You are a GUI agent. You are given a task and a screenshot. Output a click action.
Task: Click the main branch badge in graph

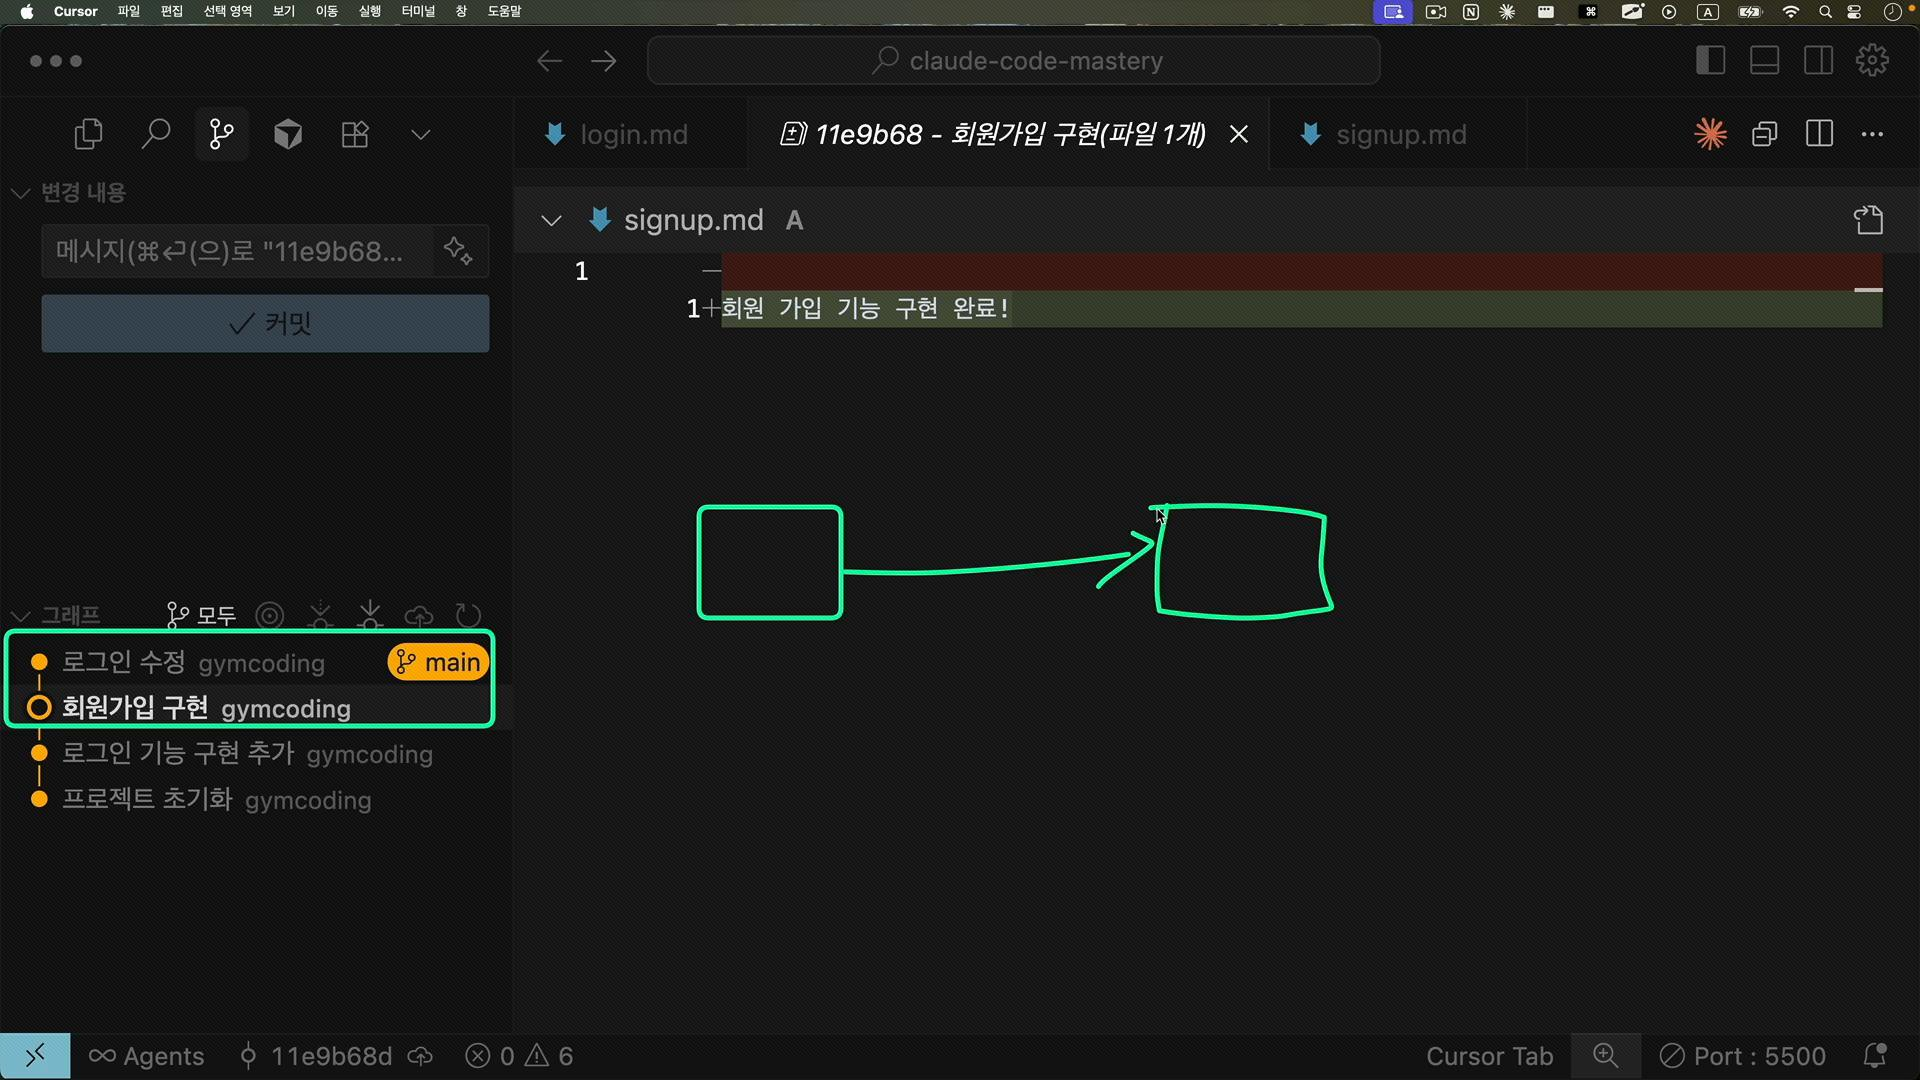(438, 662)
